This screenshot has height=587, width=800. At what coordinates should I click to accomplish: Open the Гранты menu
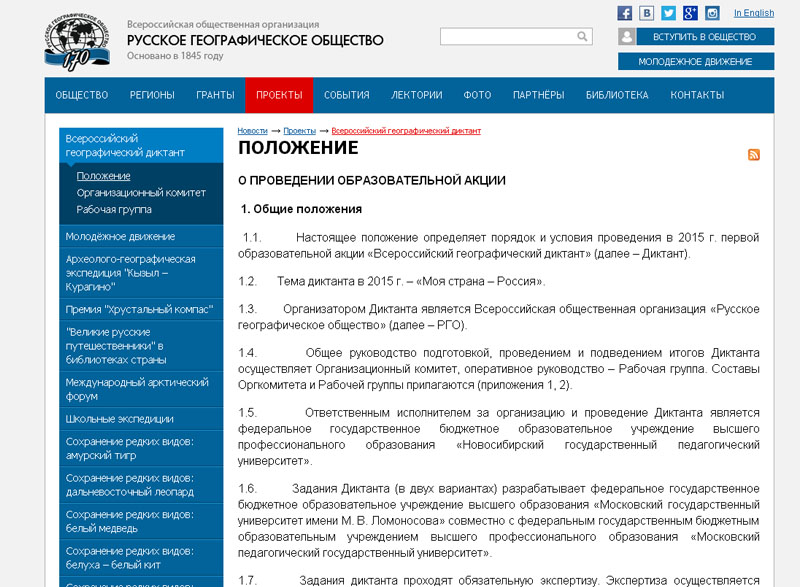click(215, 95)
